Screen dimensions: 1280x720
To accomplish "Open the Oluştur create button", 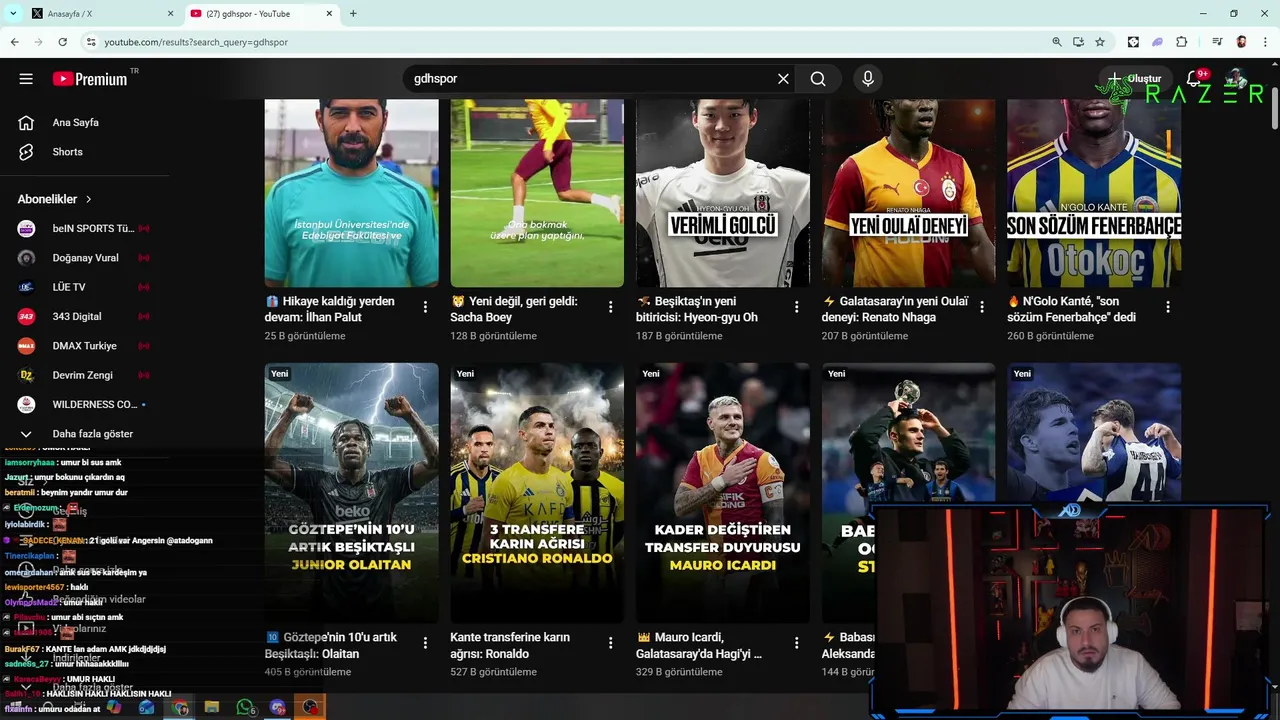I will point(1134,79).
